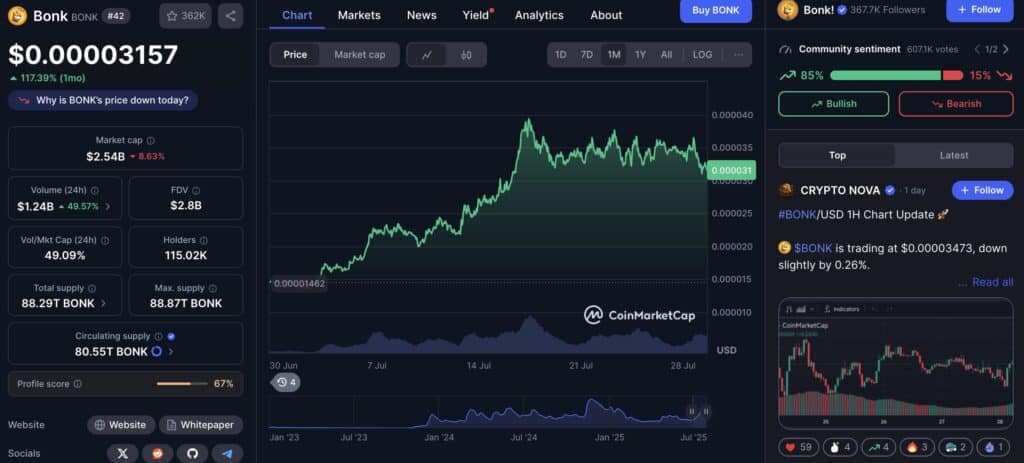
Task: Click Buy BONK button
Action: click(x=716, y=10)
